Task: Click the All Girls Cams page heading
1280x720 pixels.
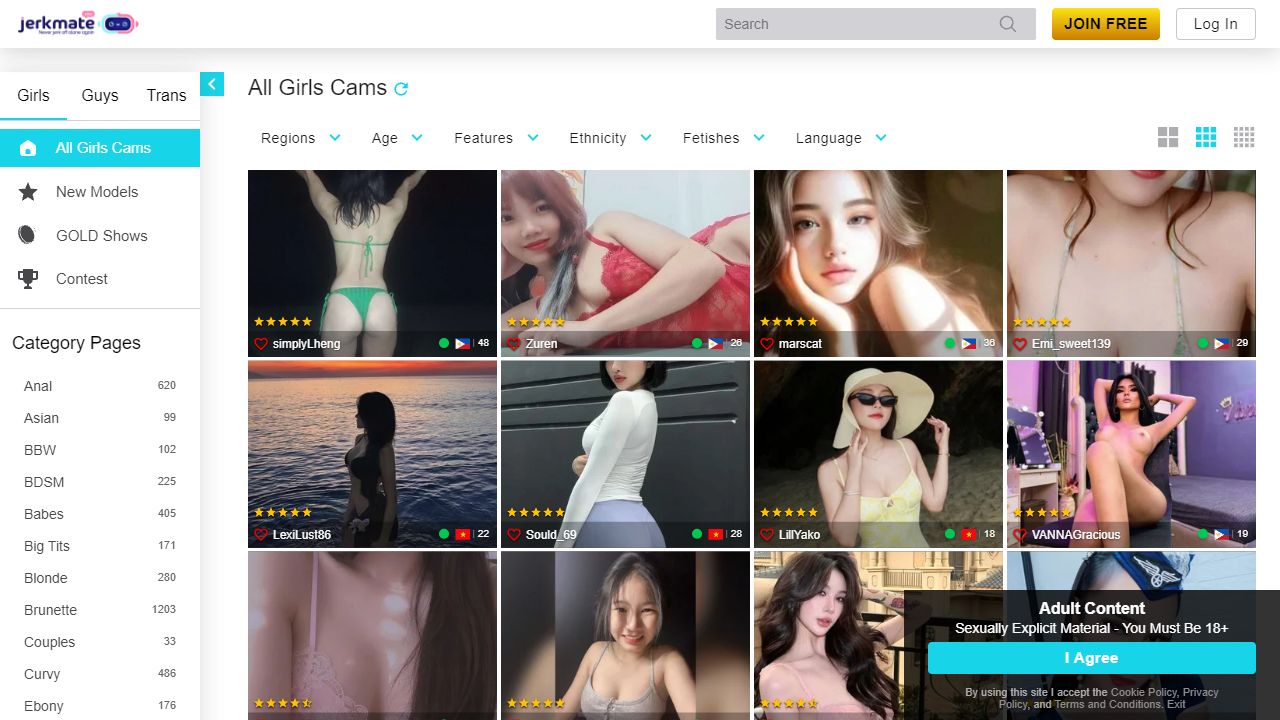Action: tap(317, 88)
